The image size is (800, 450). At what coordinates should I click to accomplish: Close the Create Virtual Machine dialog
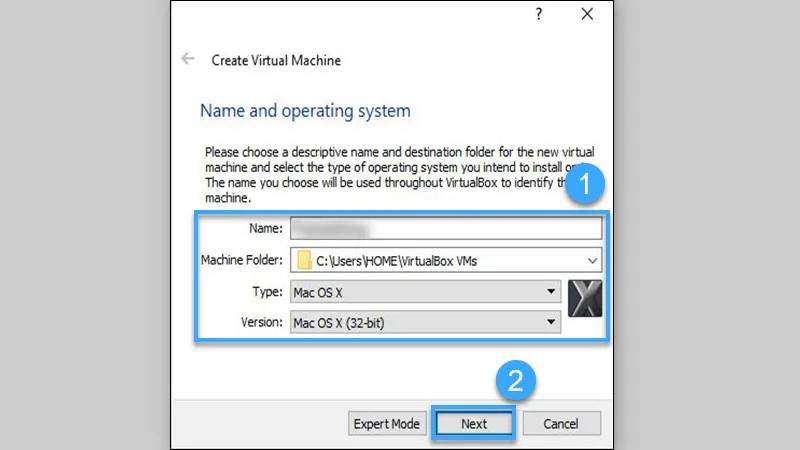click(587, 14)
